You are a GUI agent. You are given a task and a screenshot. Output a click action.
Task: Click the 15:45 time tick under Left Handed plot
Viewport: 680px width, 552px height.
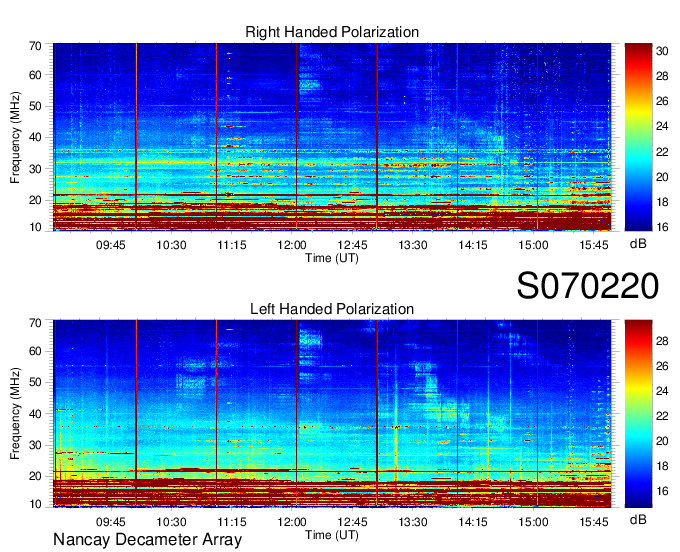coord(594,522)
